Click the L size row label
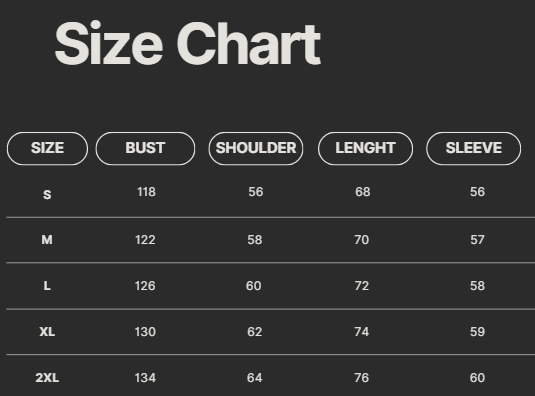Image resolution: width=535 pixels, height=396 pixels. tap(47, 285)
